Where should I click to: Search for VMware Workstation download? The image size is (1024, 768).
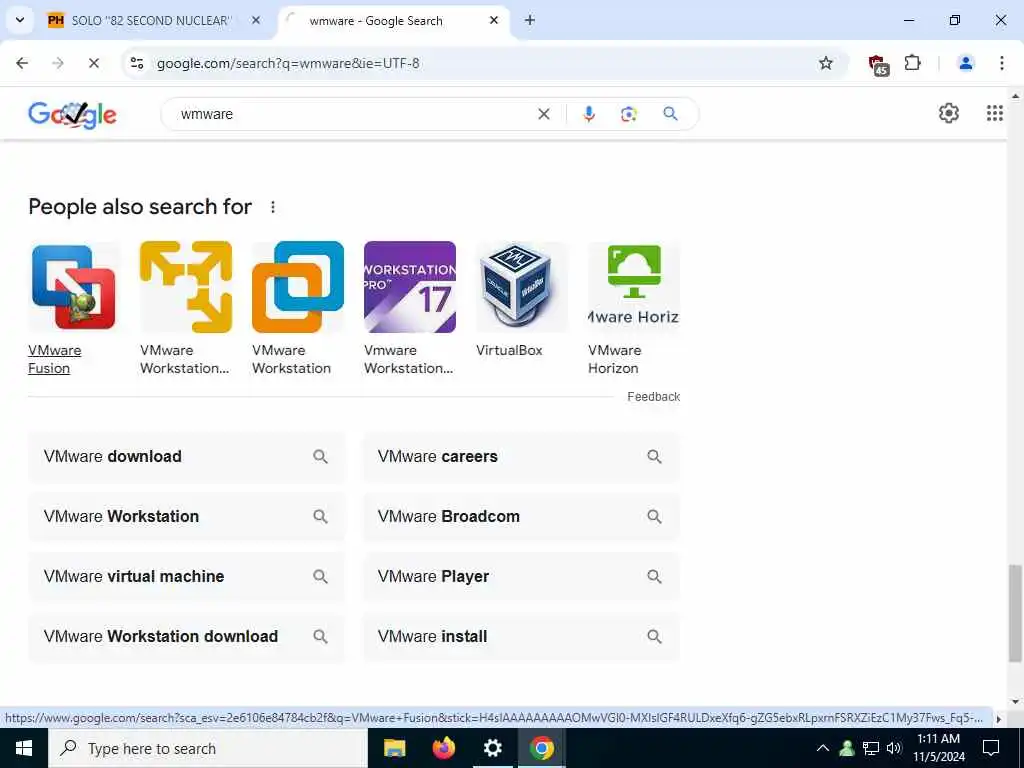tap(186, 637)
